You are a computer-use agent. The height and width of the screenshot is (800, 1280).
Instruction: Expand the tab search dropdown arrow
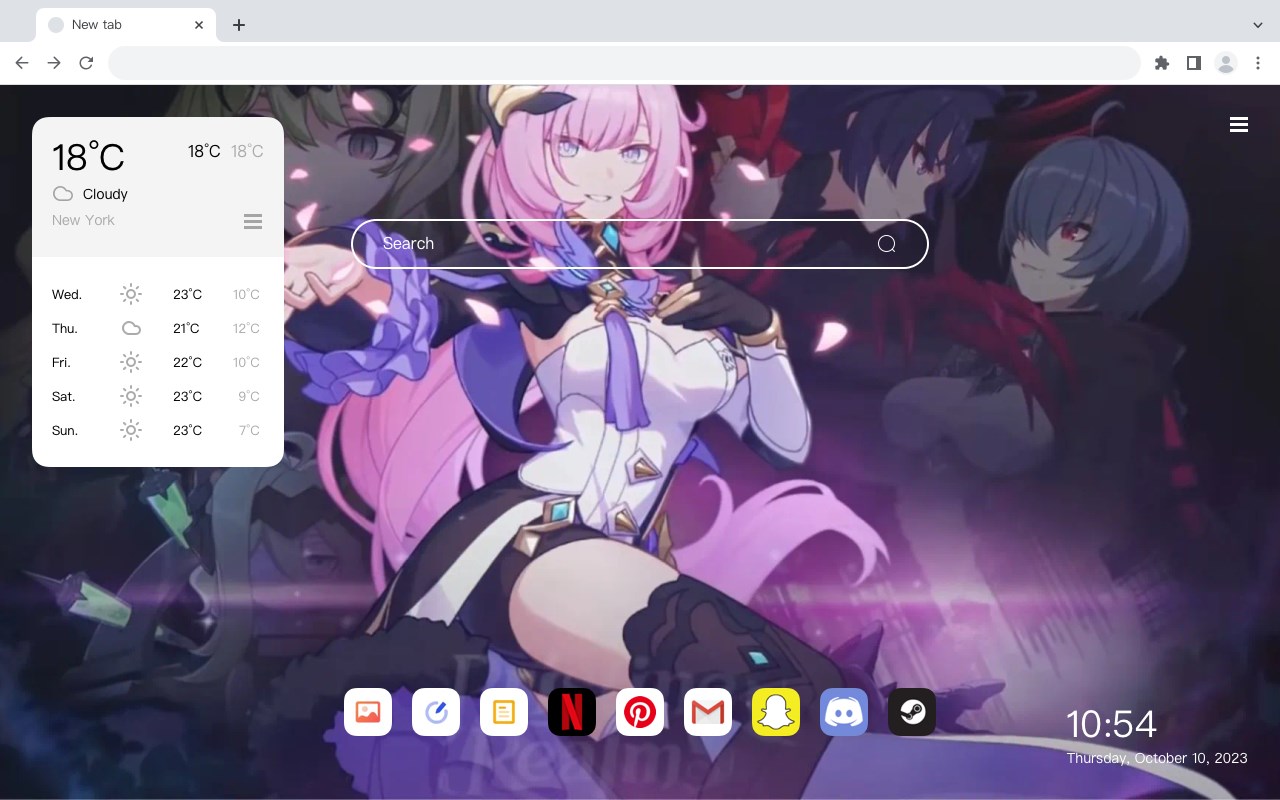1258,25
